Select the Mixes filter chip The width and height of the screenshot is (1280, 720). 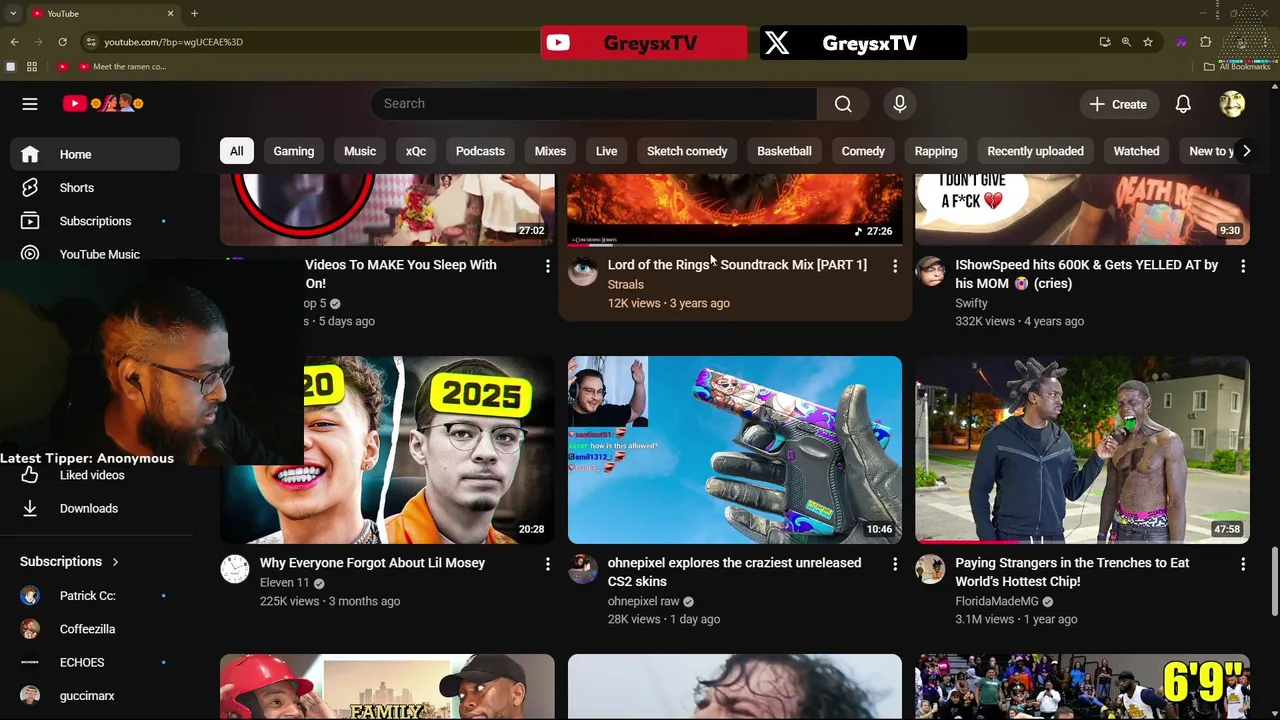[550, 151]
